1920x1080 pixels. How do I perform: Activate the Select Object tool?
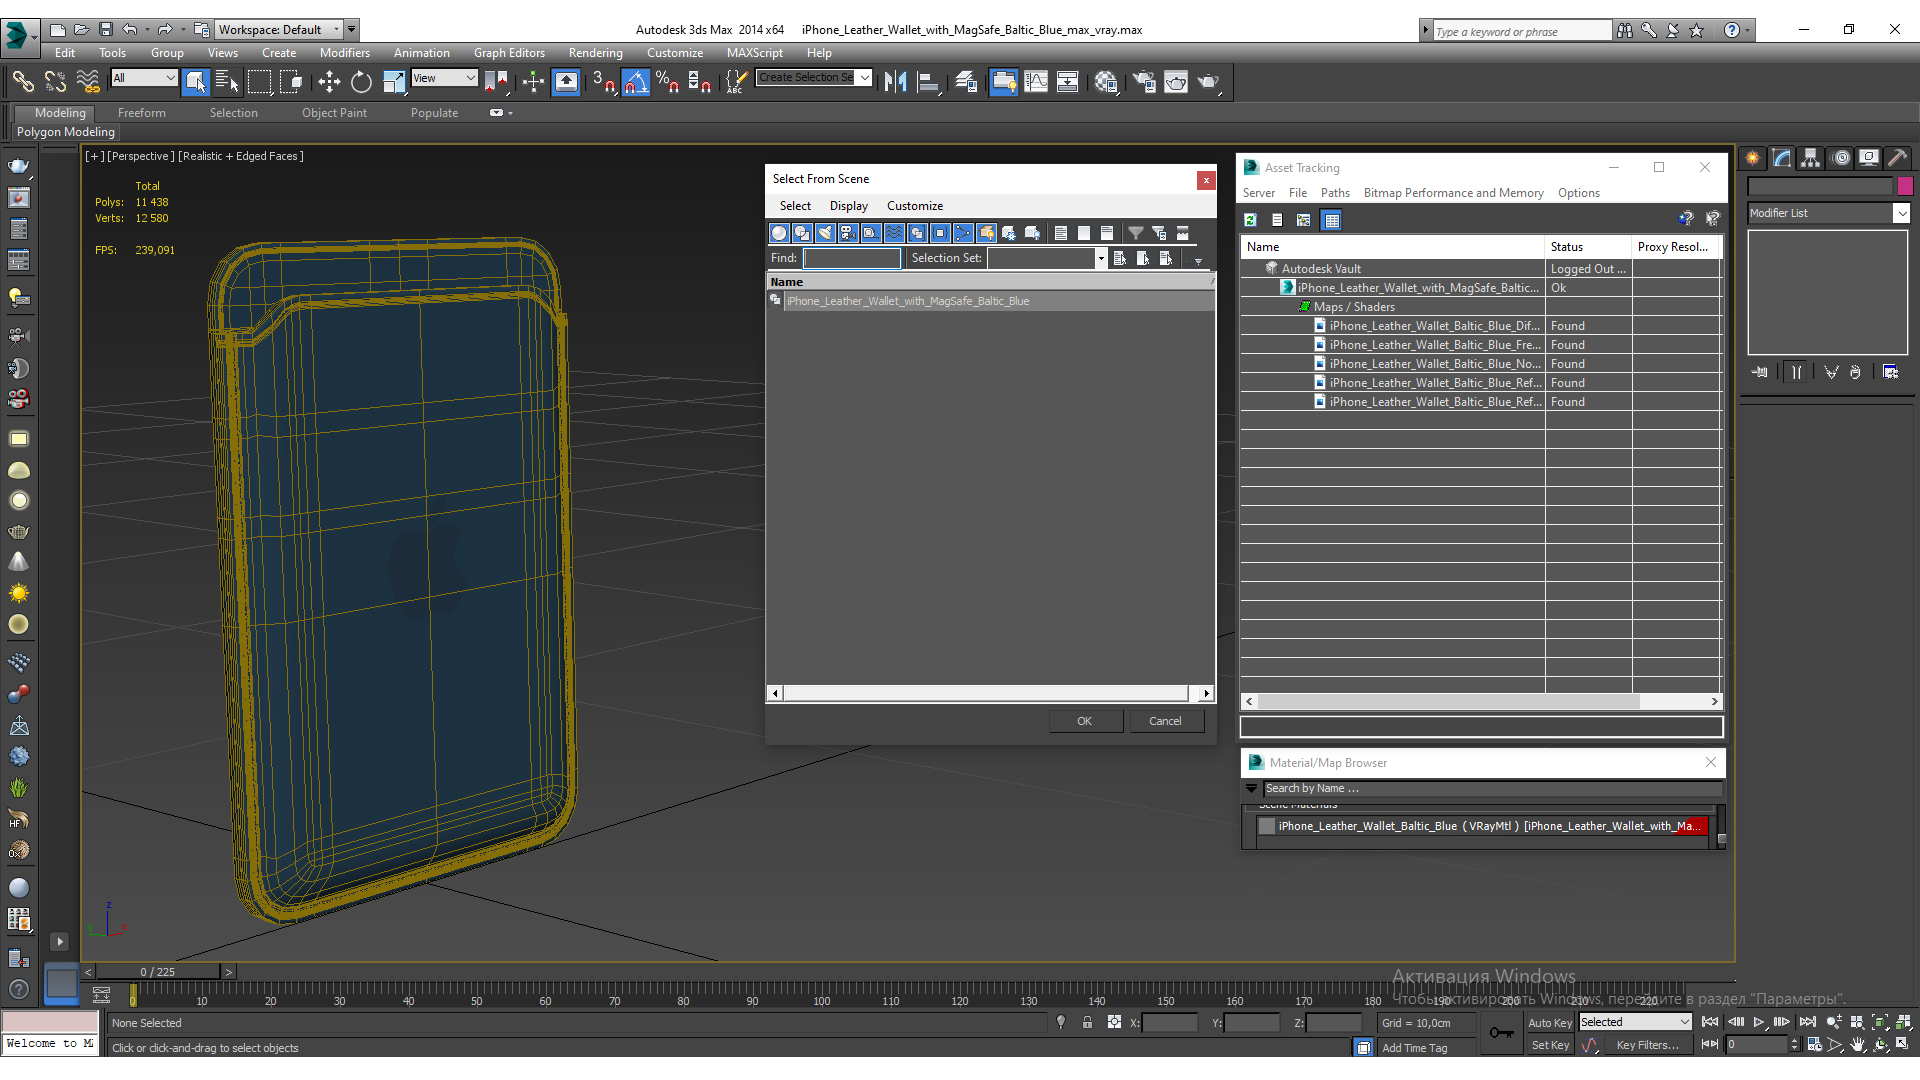(196, 81)
